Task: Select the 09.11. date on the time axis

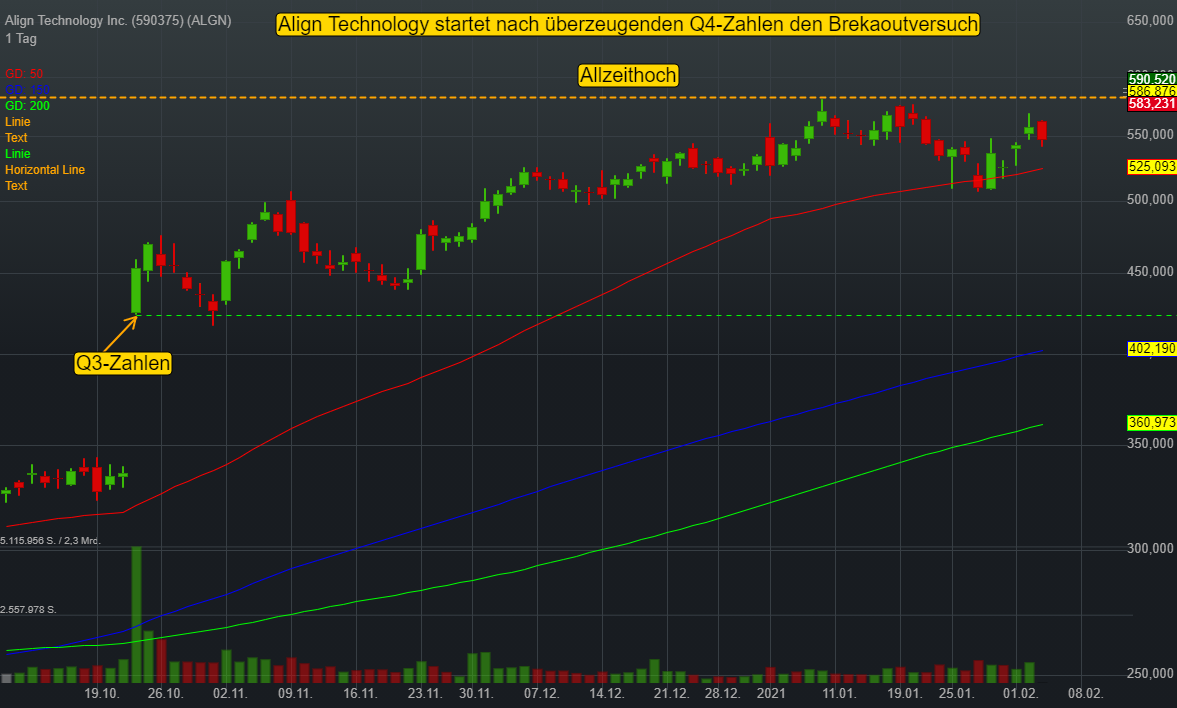Action: 295,693
